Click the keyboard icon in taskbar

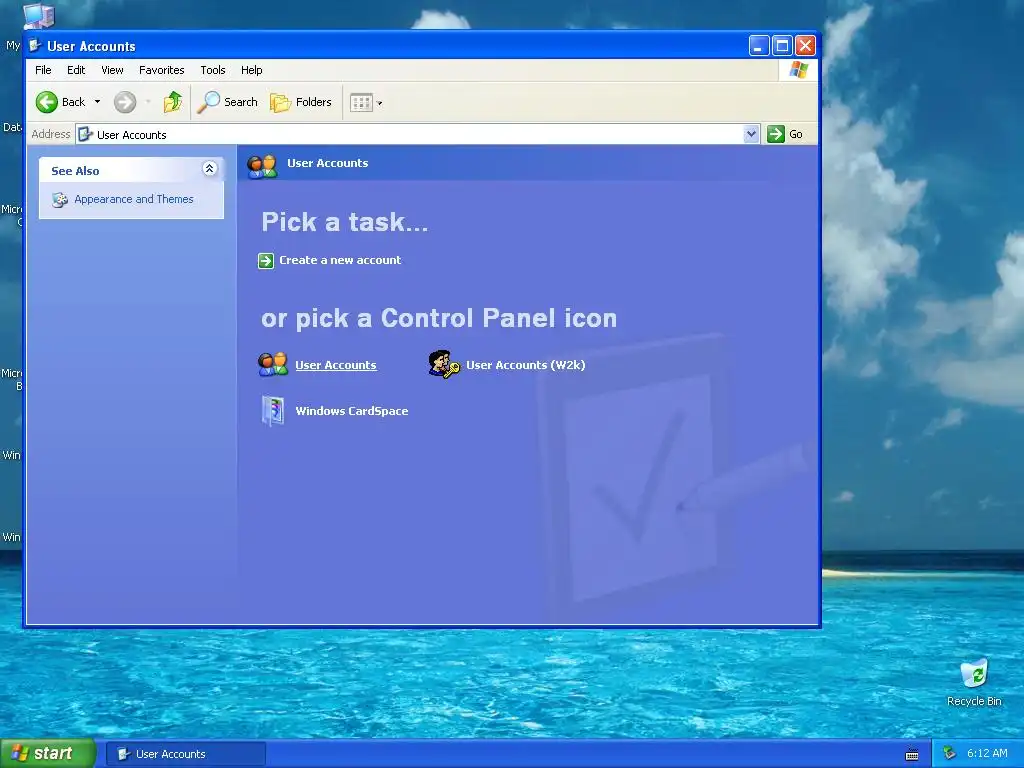(x=912, y=755)
